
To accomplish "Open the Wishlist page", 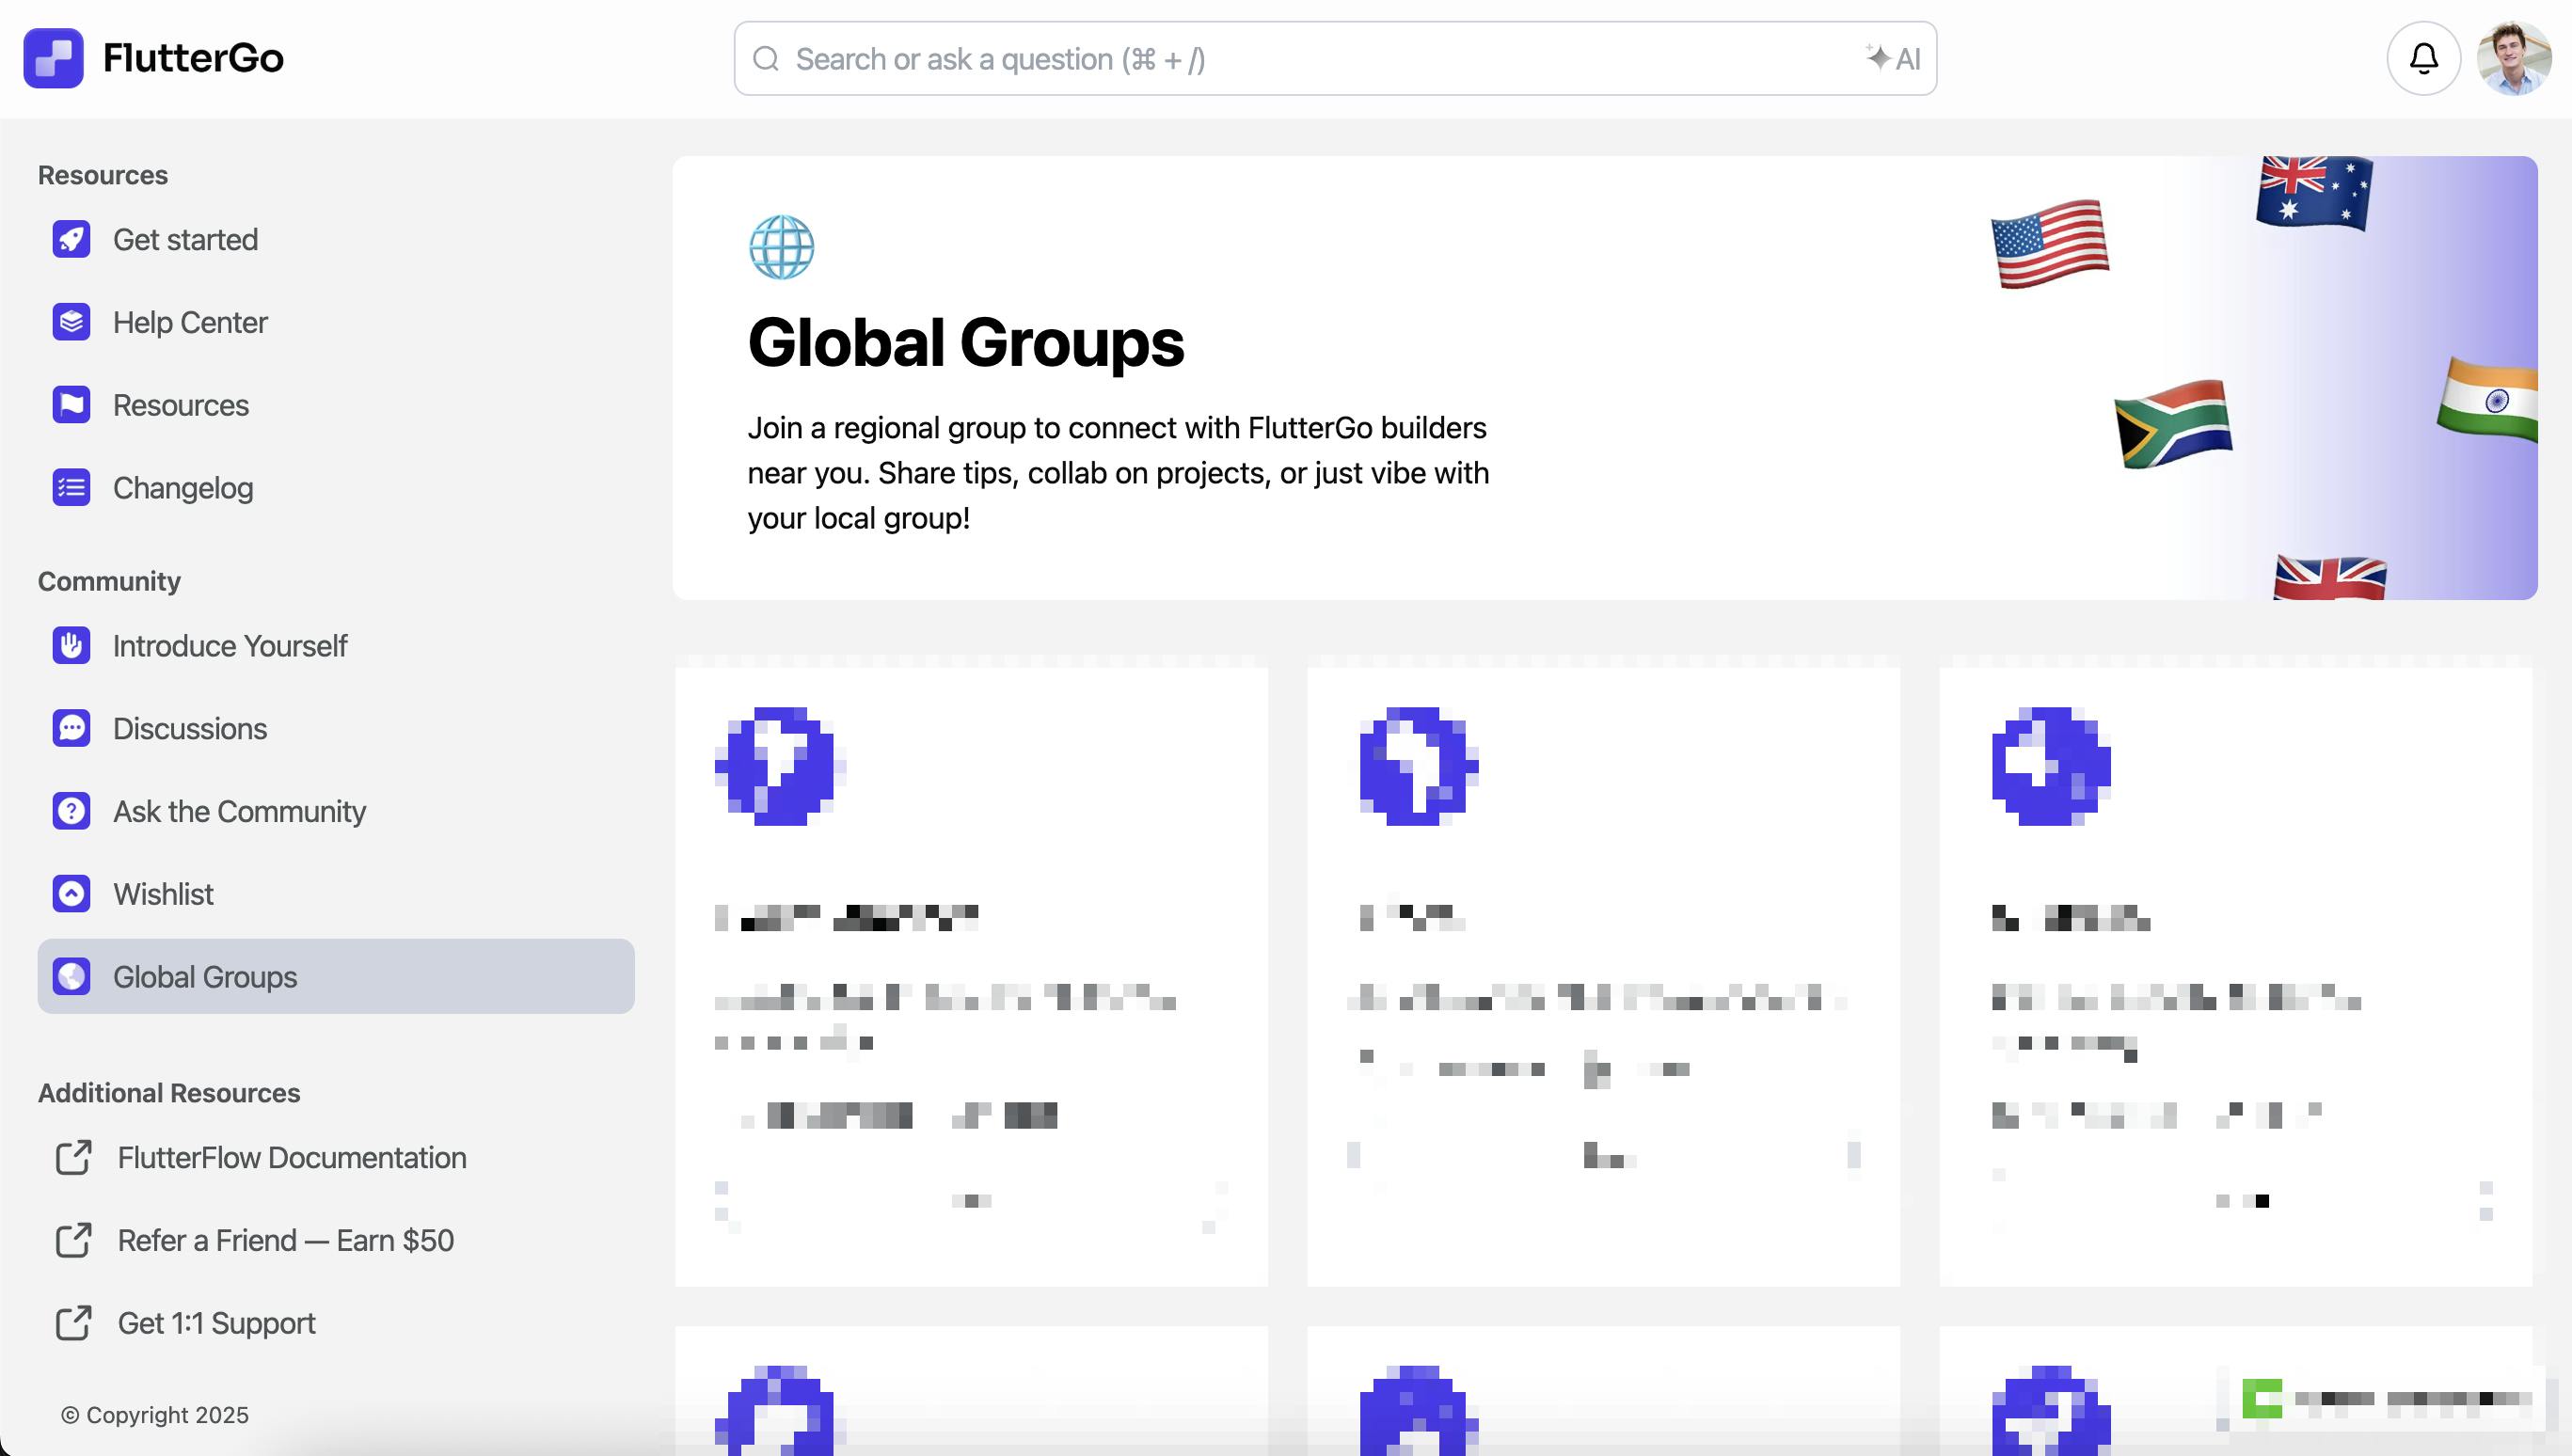I will pos(163,894).
